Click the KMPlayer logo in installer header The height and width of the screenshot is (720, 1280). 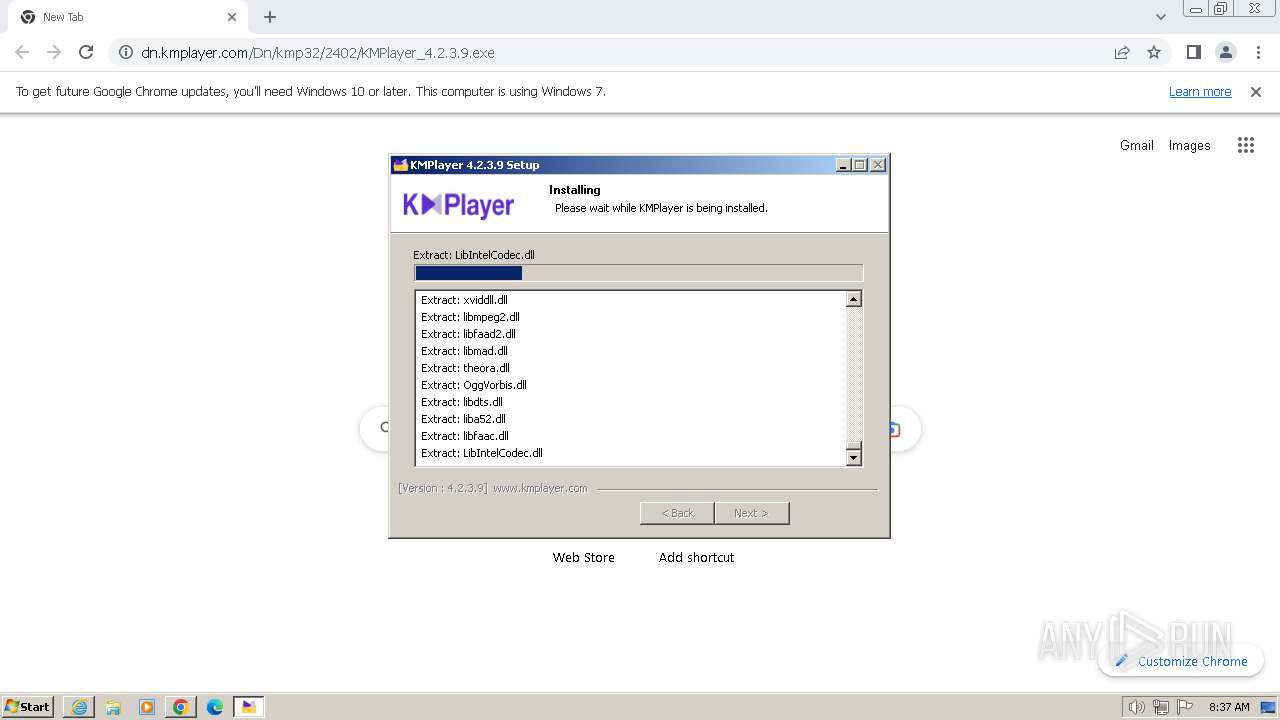pyautogui.click(x=458, y=205)
